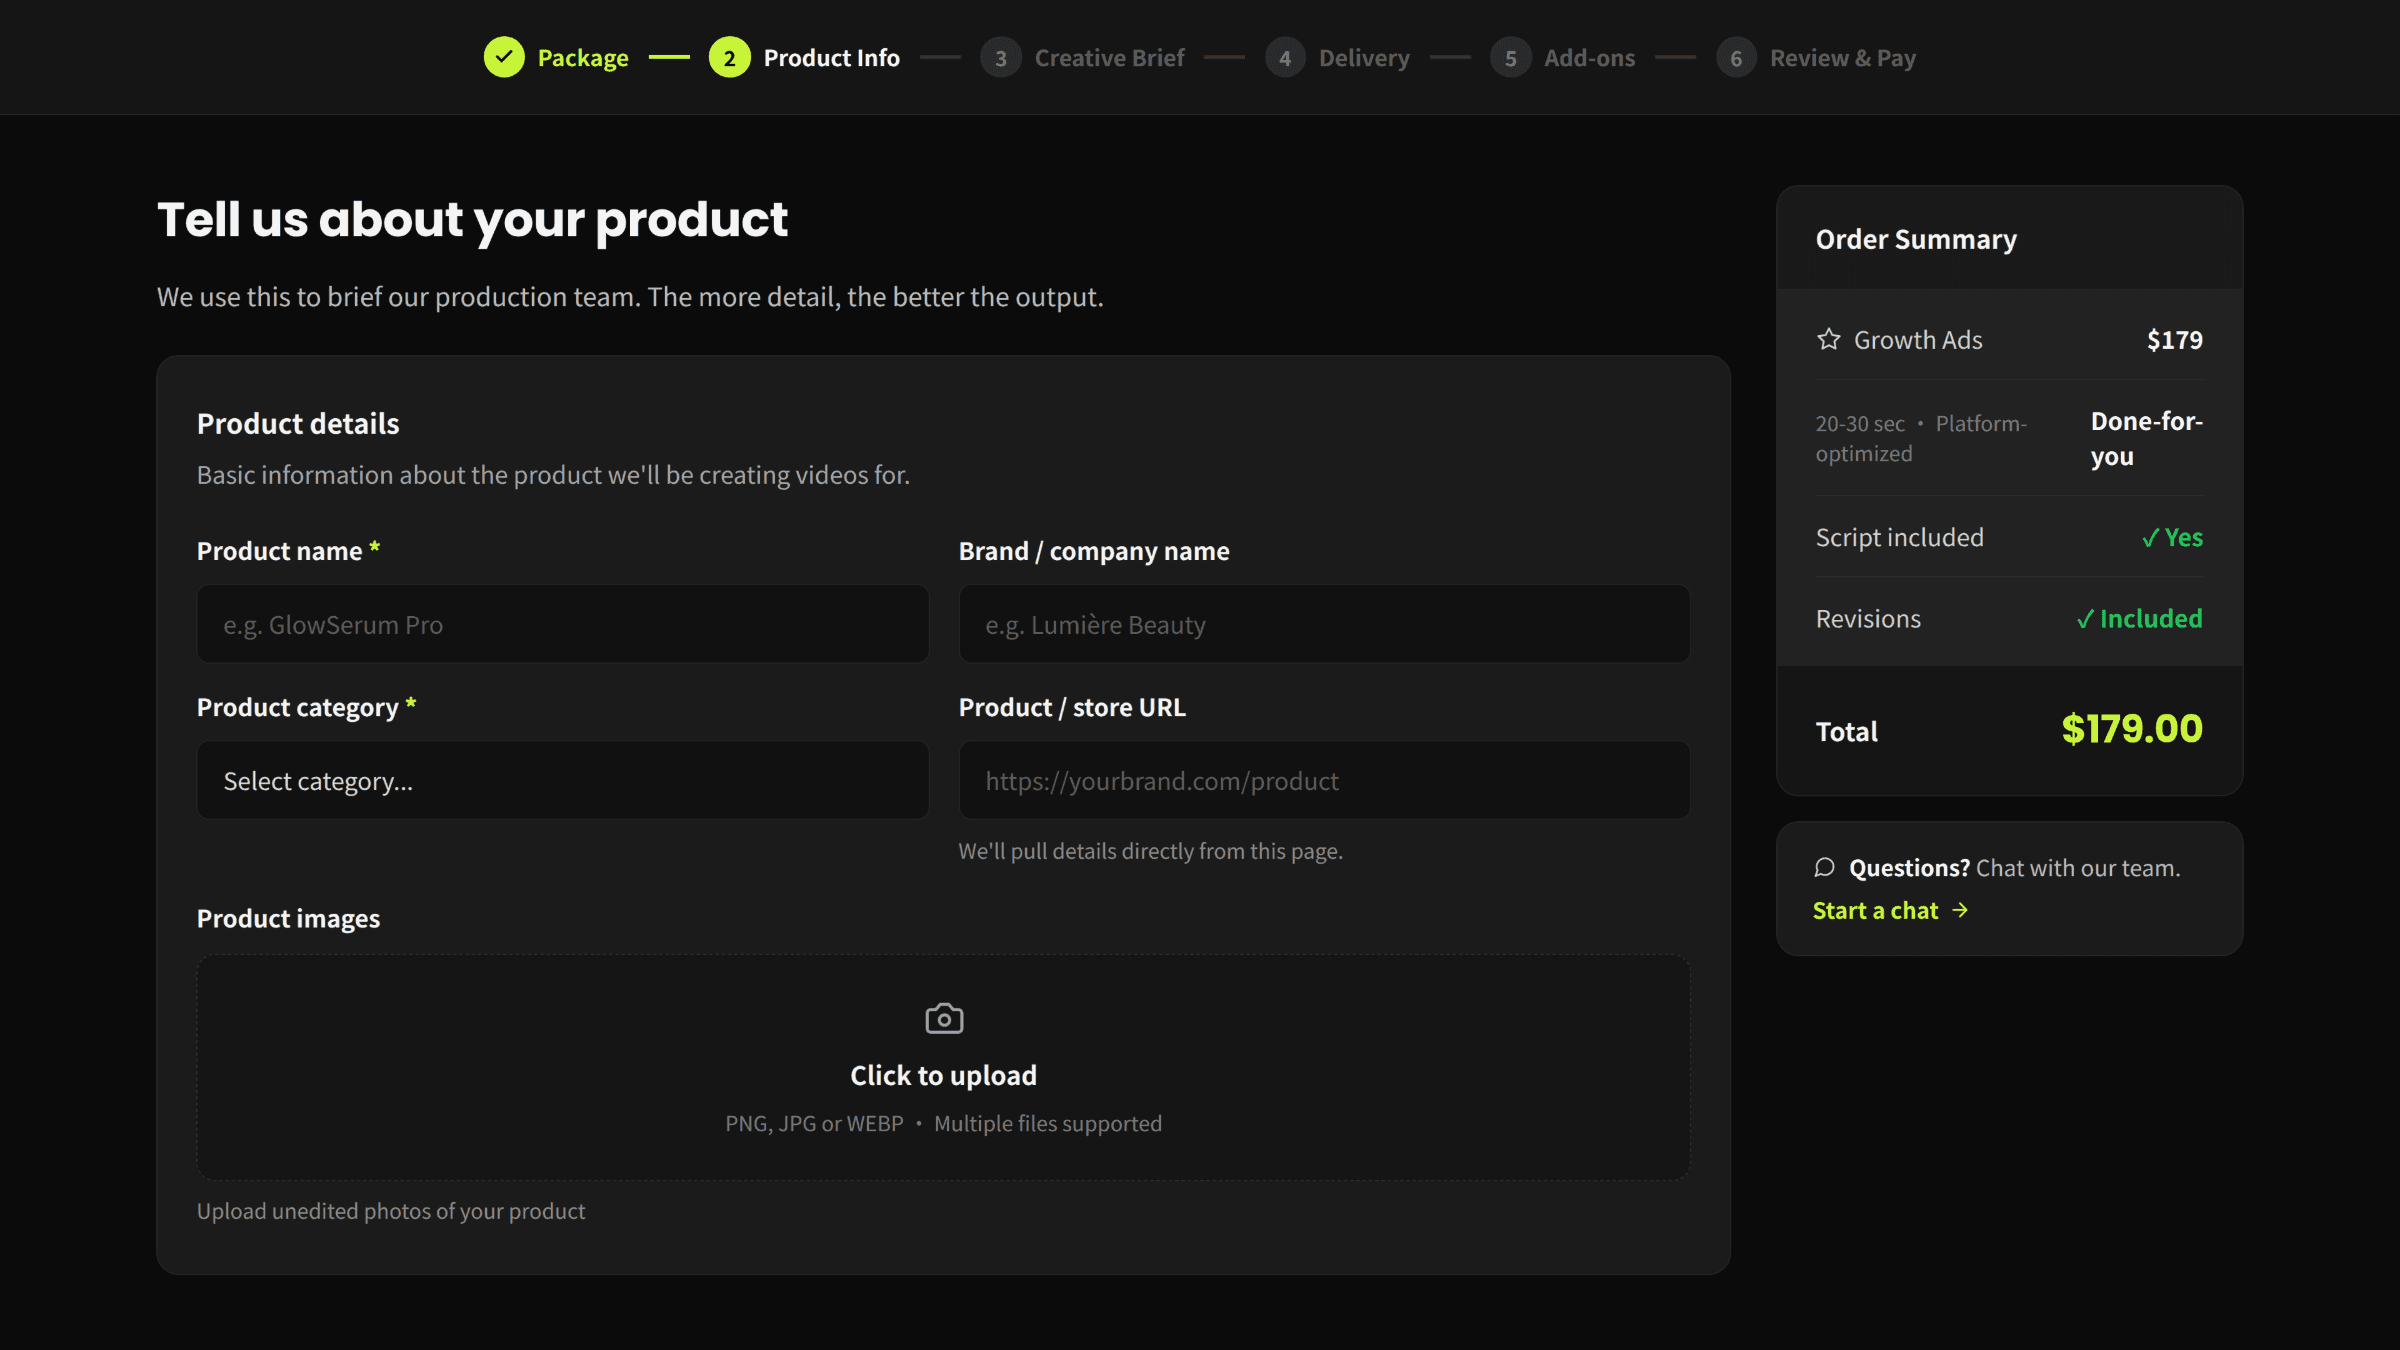
Task: Focus the Product name input field
Action: [562, 624]
